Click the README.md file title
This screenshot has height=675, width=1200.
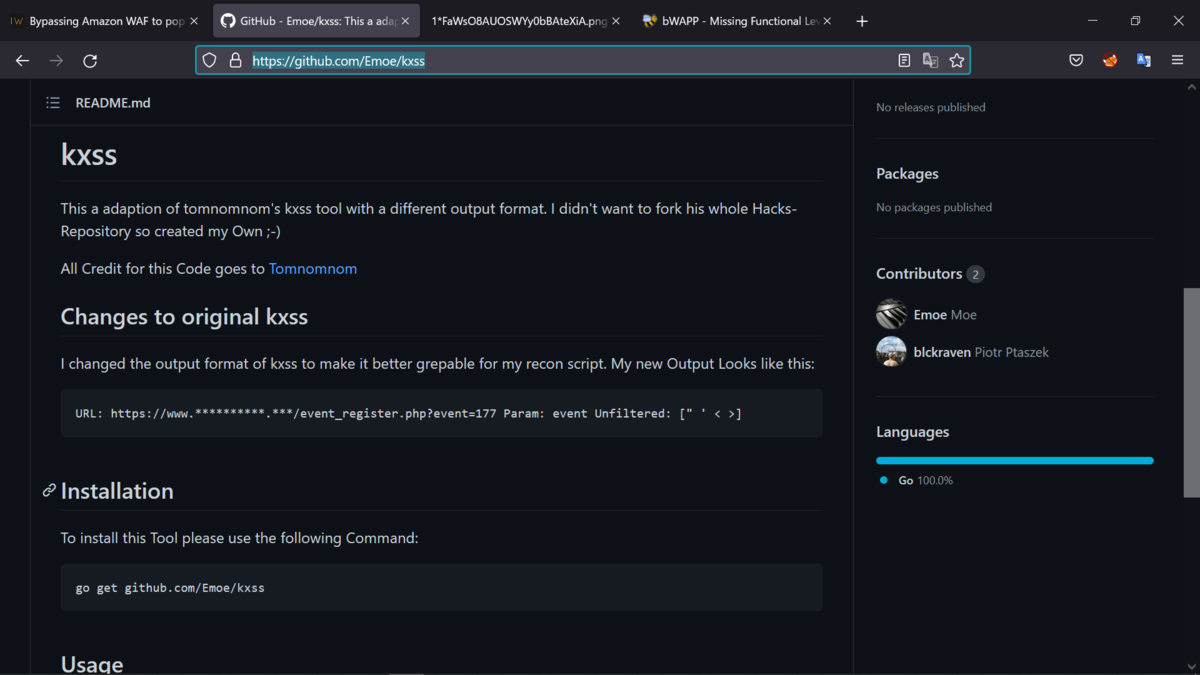click(x=113, y=103)
